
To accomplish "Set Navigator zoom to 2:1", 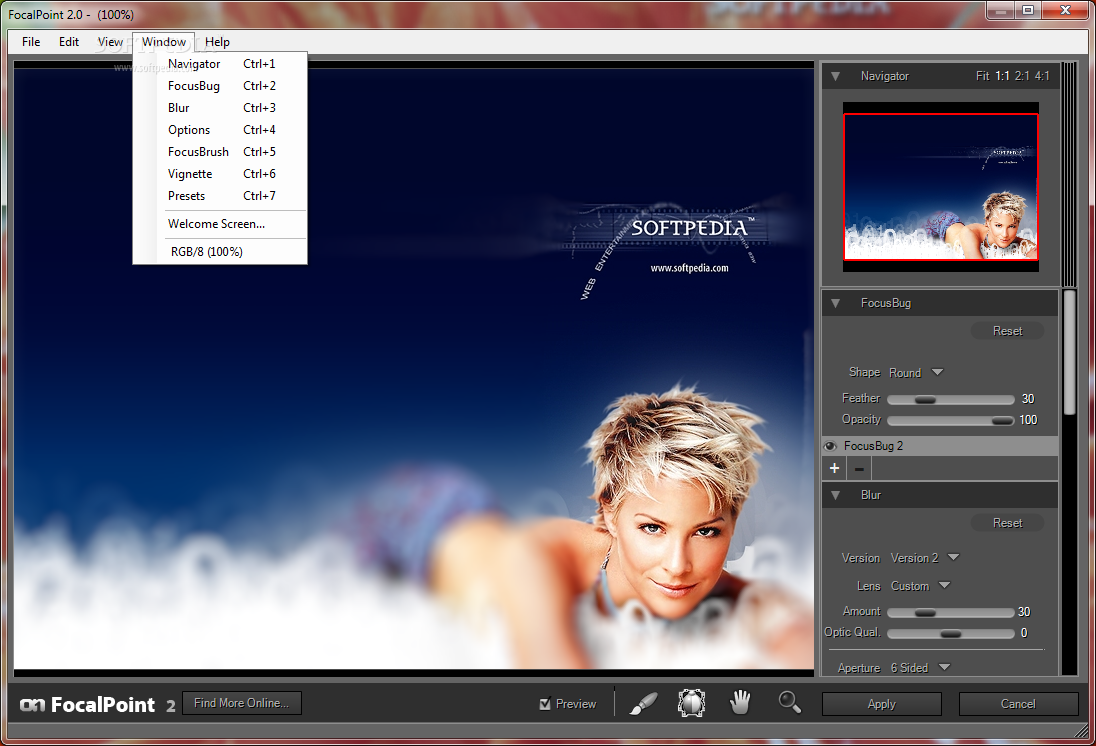I will pos(1022,76).
